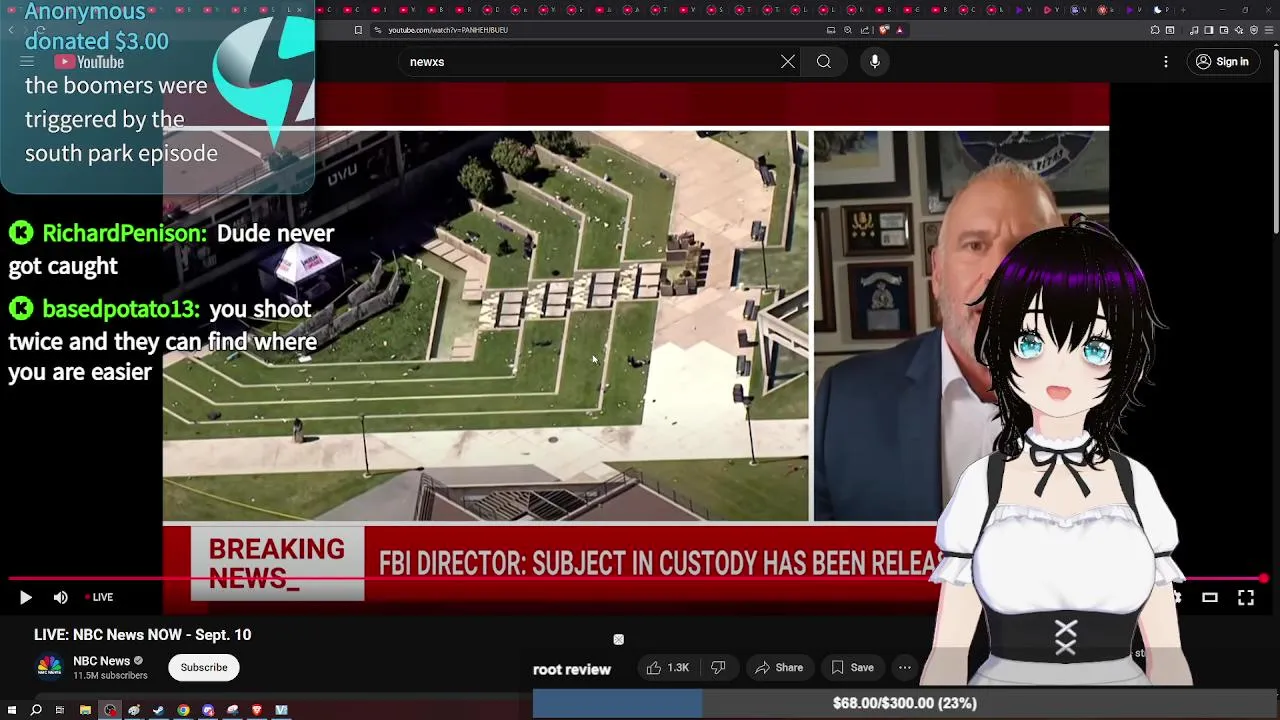Open media control music note icon
The height and width of the screenshot is (720, 1280).
tap(1194, 30)
